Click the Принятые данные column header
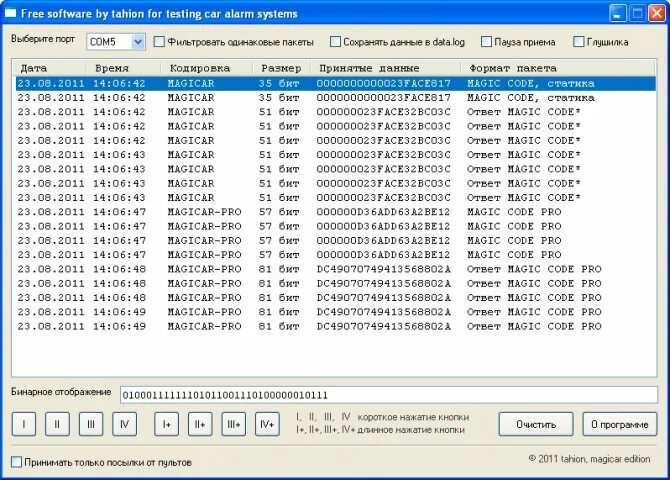The height and width of the screenshot is (480, 670). (387, 68)
